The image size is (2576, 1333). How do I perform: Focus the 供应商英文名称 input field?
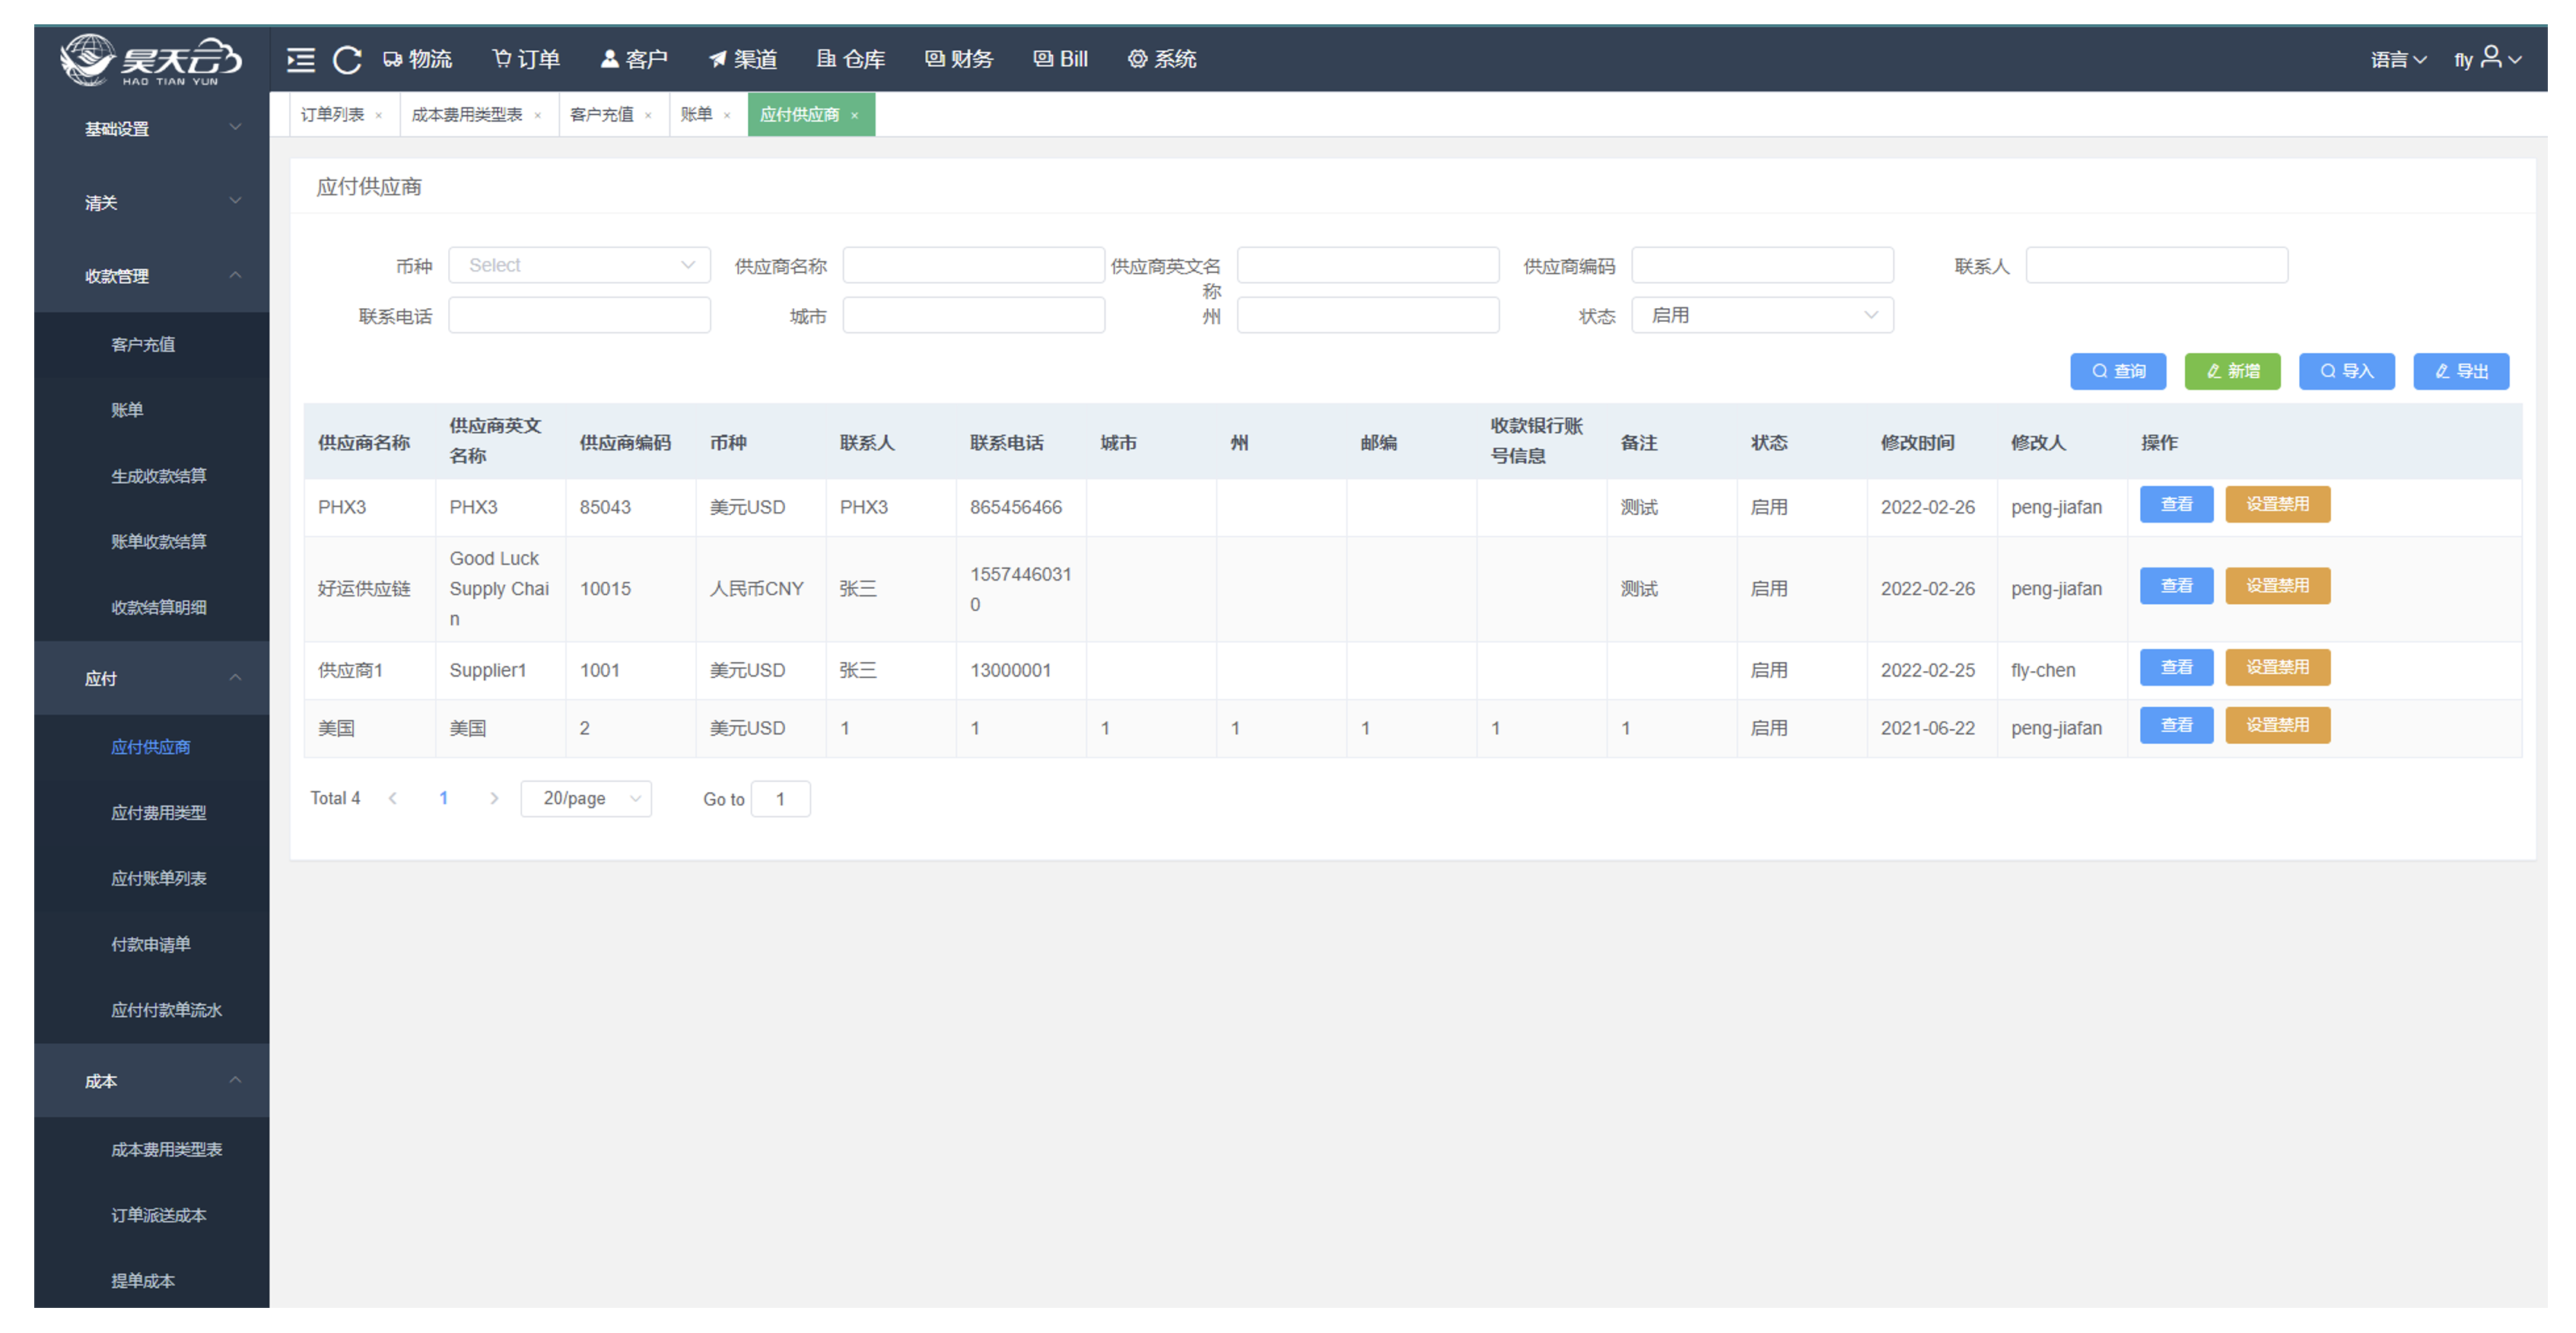pos(1368,265)
